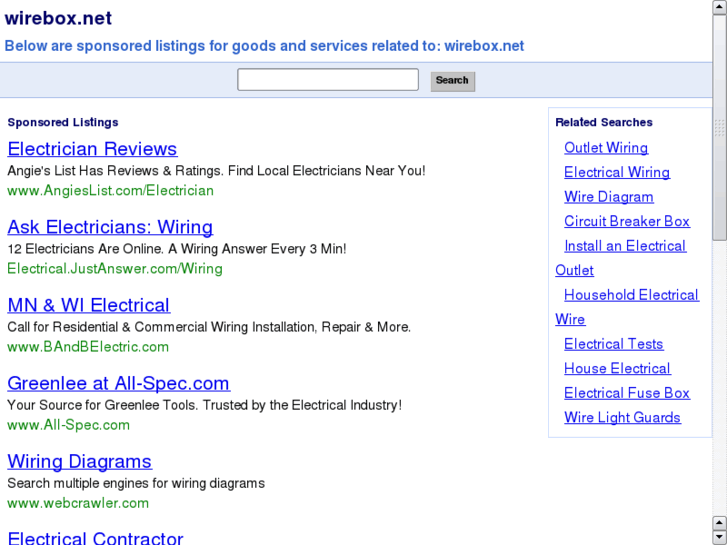The image size is (727, 545).
Task: Click the Related Searches heading
Action: [x=604, y=122]
